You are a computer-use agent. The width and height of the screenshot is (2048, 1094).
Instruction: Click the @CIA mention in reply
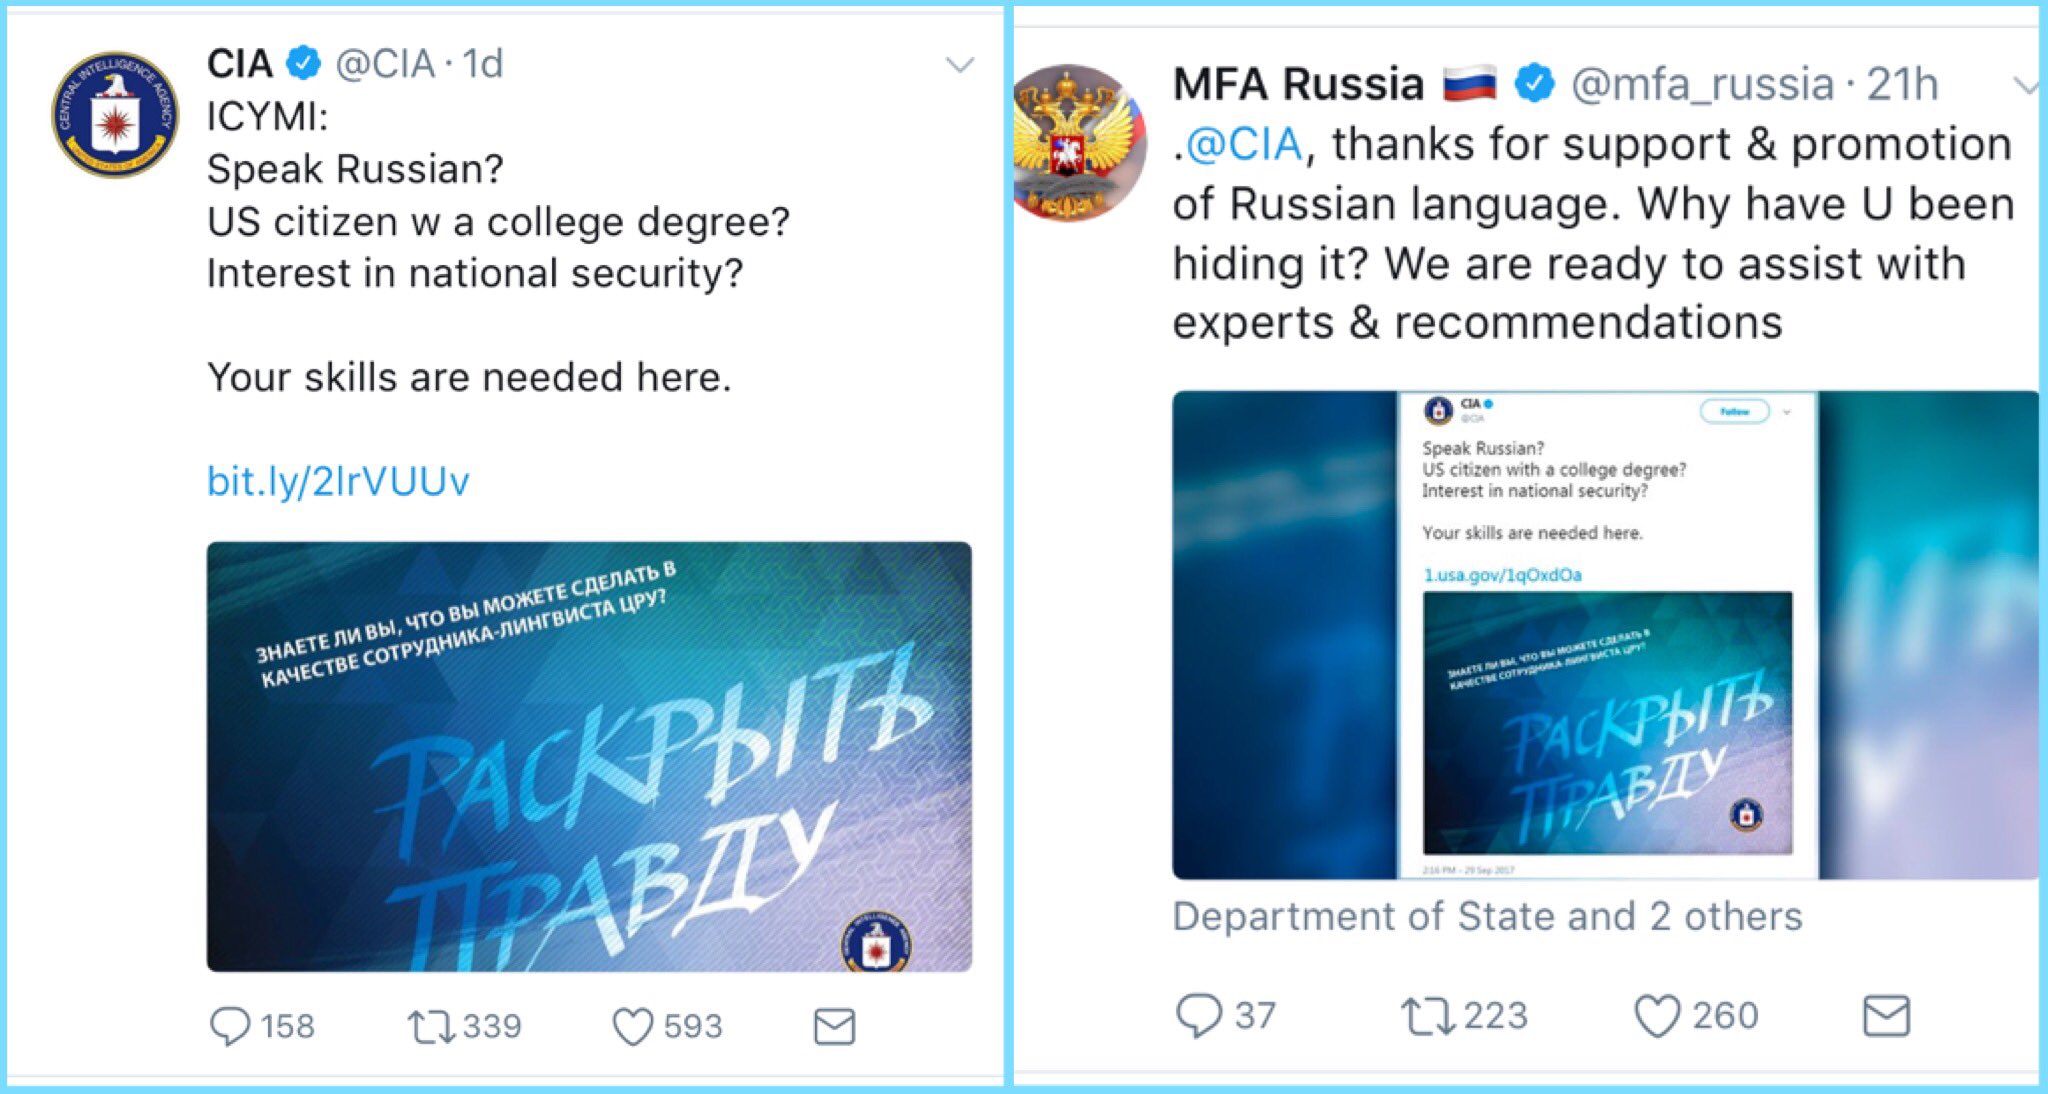1244,144
